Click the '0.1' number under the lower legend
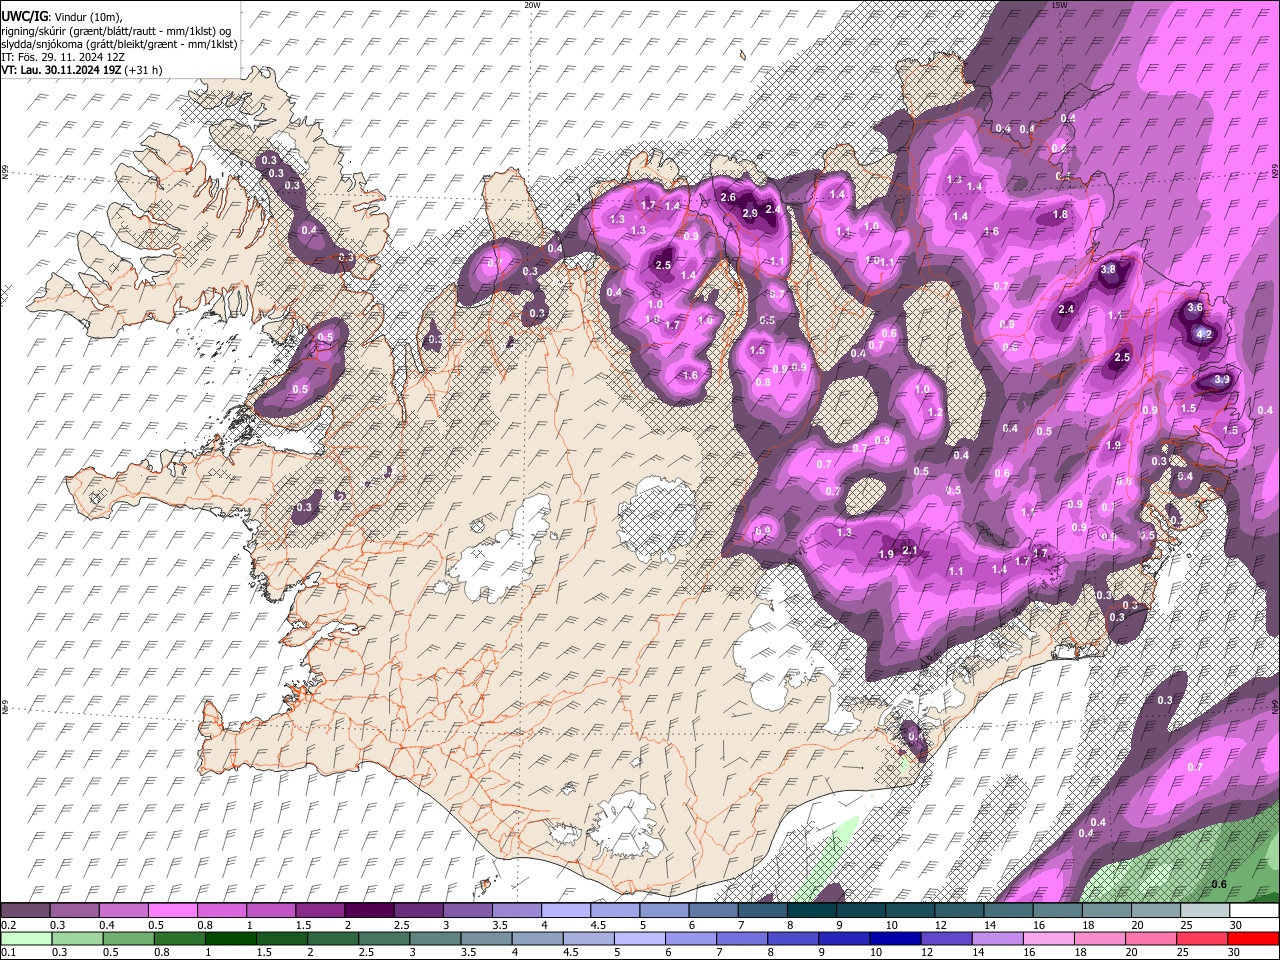The image size is (1280, 960). tap(9, 953)
